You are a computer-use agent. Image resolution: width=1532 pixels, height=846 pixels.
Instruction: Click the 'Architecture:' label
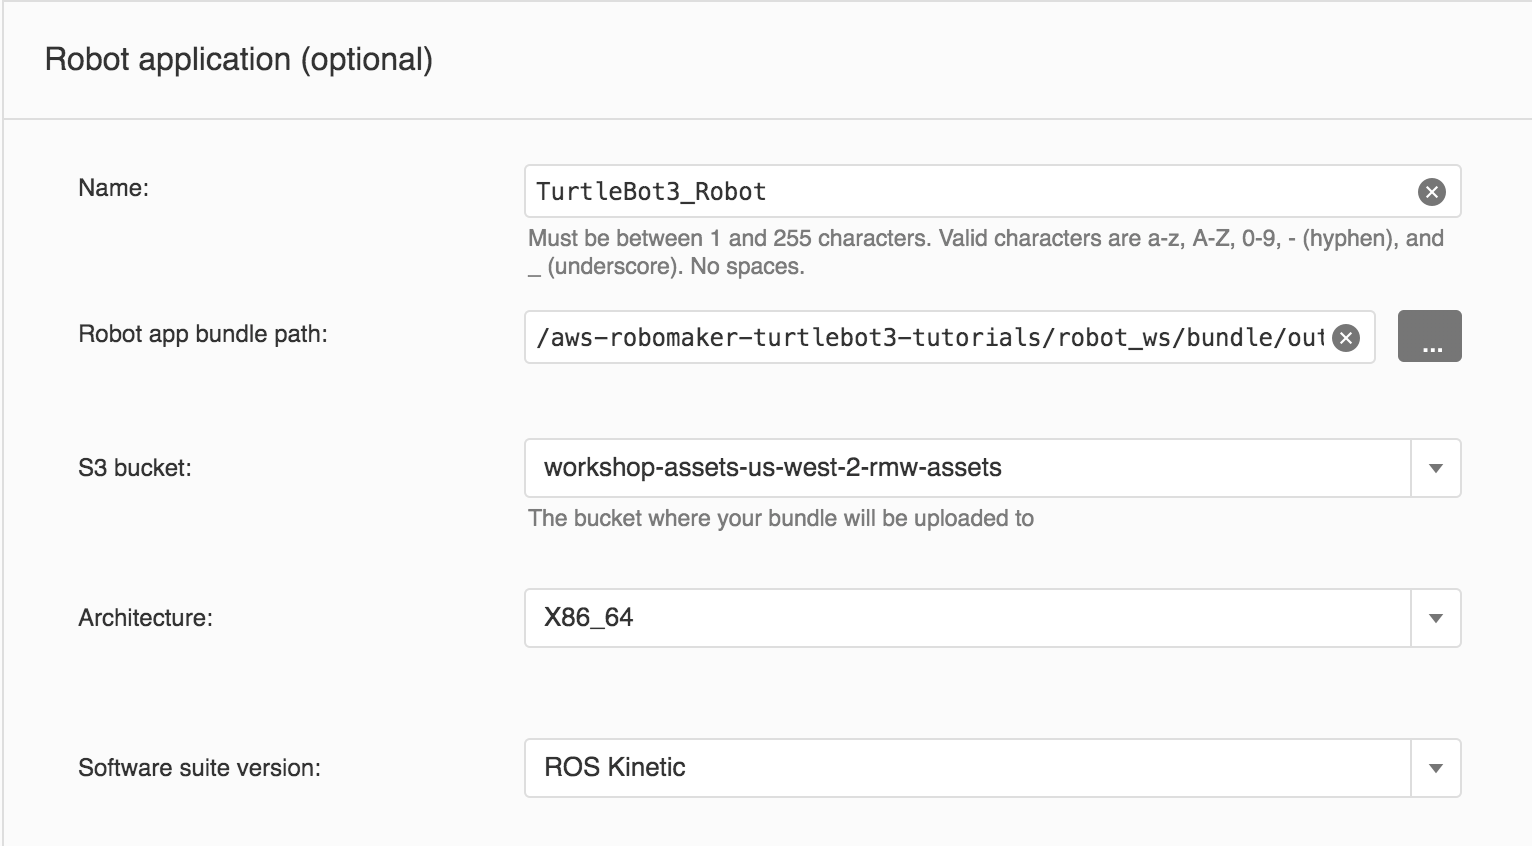click(x=145, y=618)
